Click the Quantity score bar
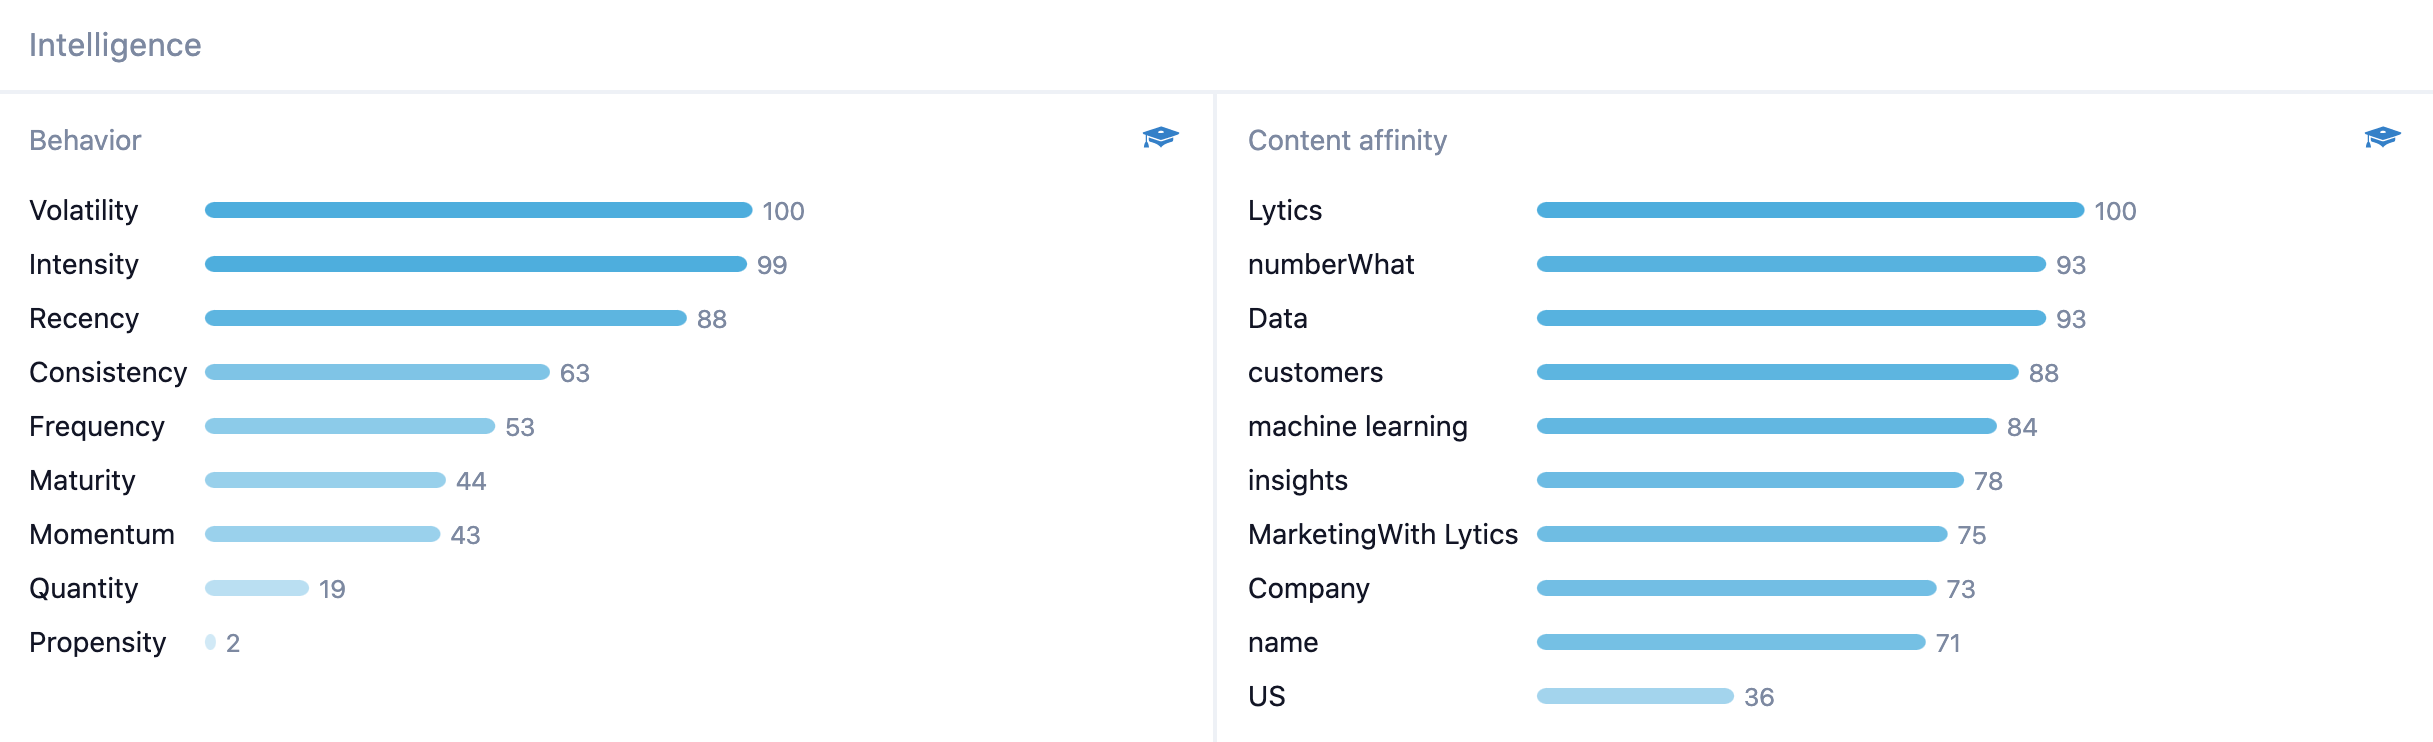 [x=257, y=588]
